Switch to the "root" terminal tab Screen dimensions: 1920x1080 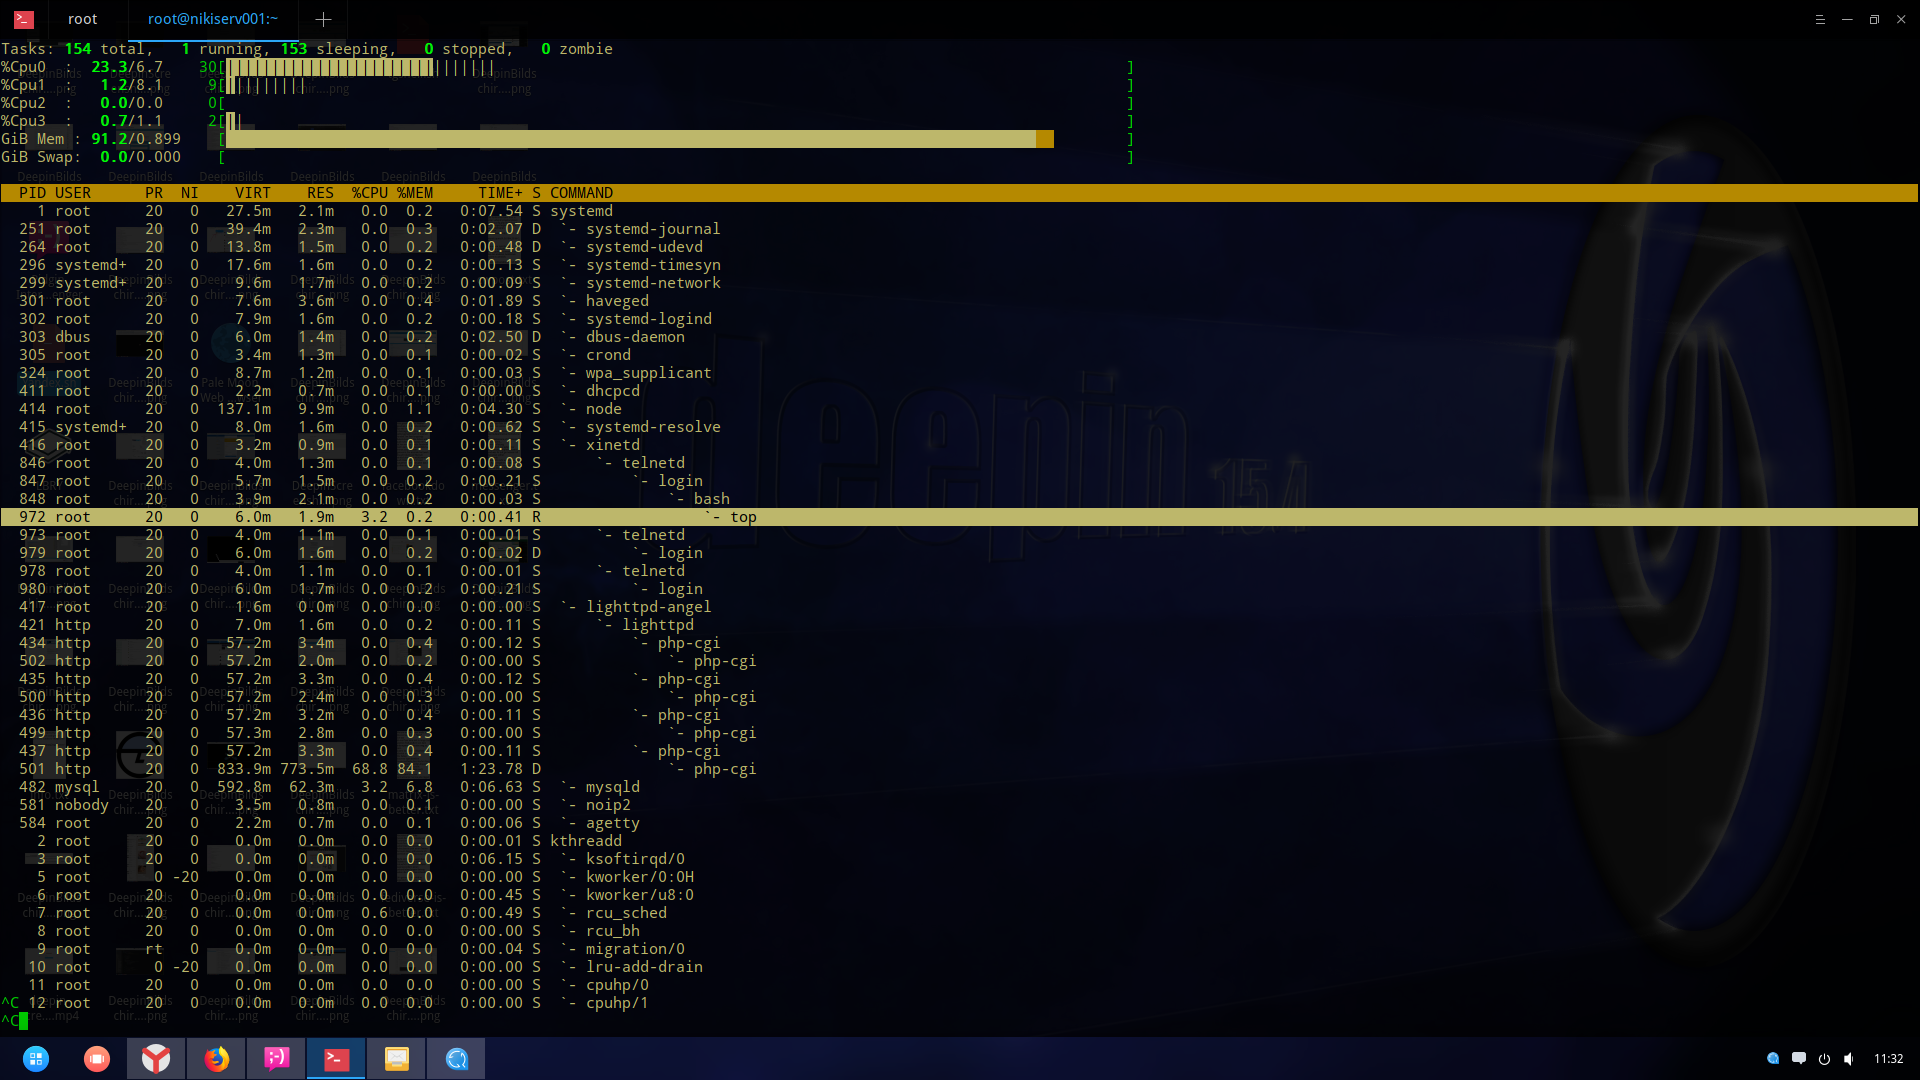(82, 19)
